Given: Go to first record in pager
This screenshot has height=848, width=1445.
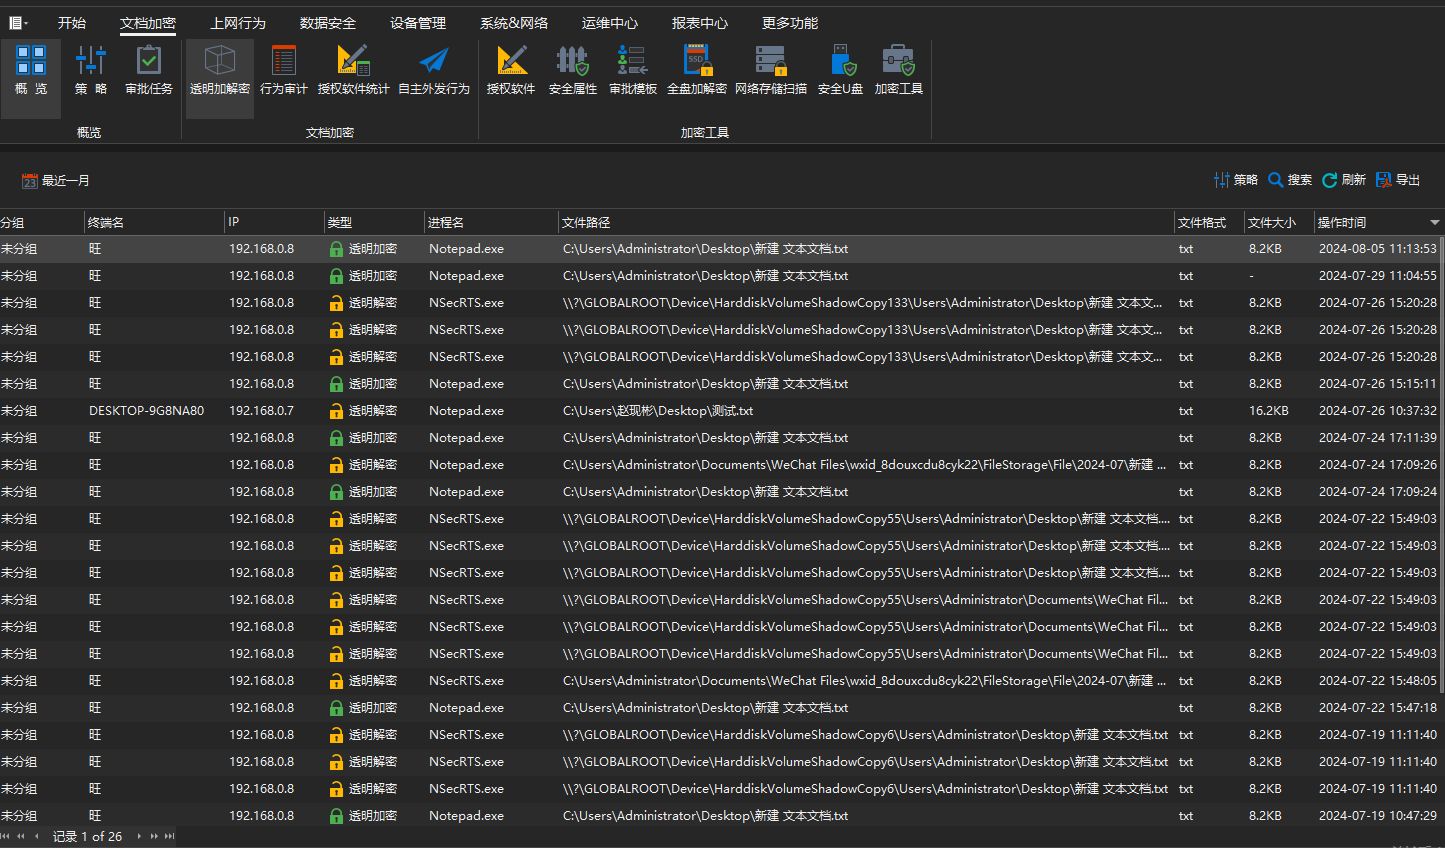Looking at the screenshot, I should click(6, 836).
